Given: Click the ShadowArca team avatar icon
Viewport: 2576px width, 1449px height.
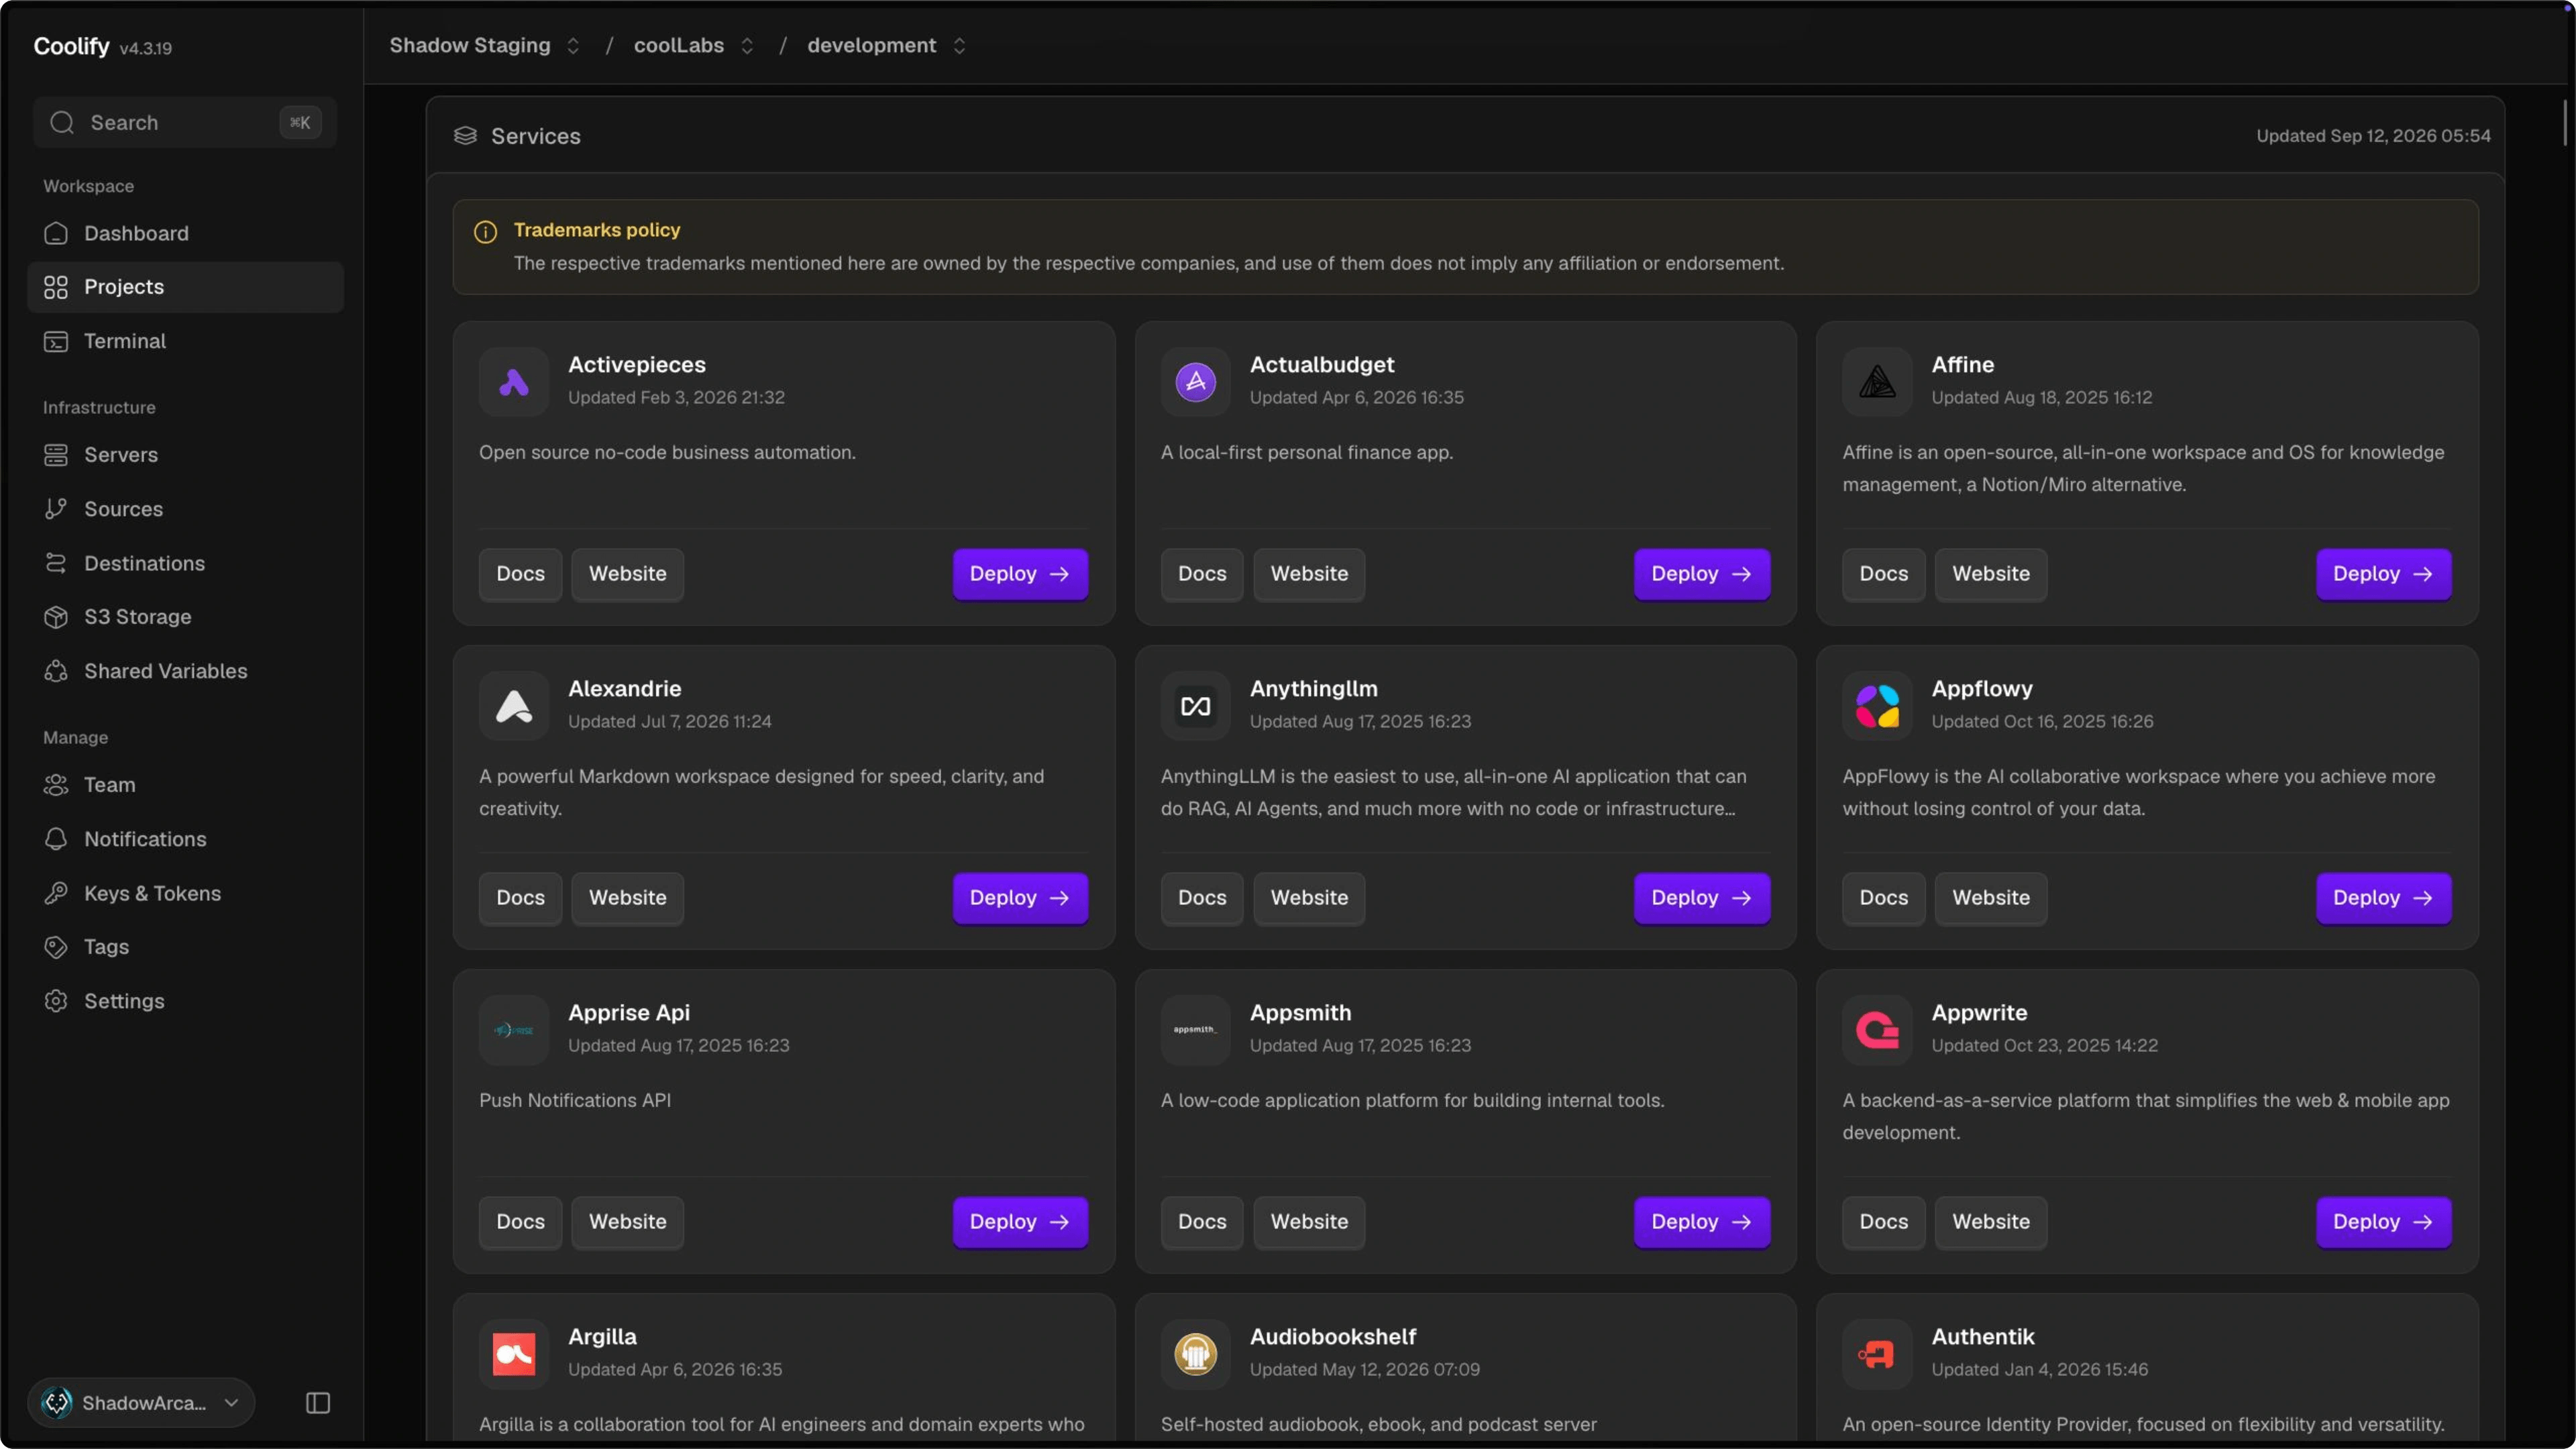Looking at the screenshot, I should pyautogui.click(x=57, y=1403).
